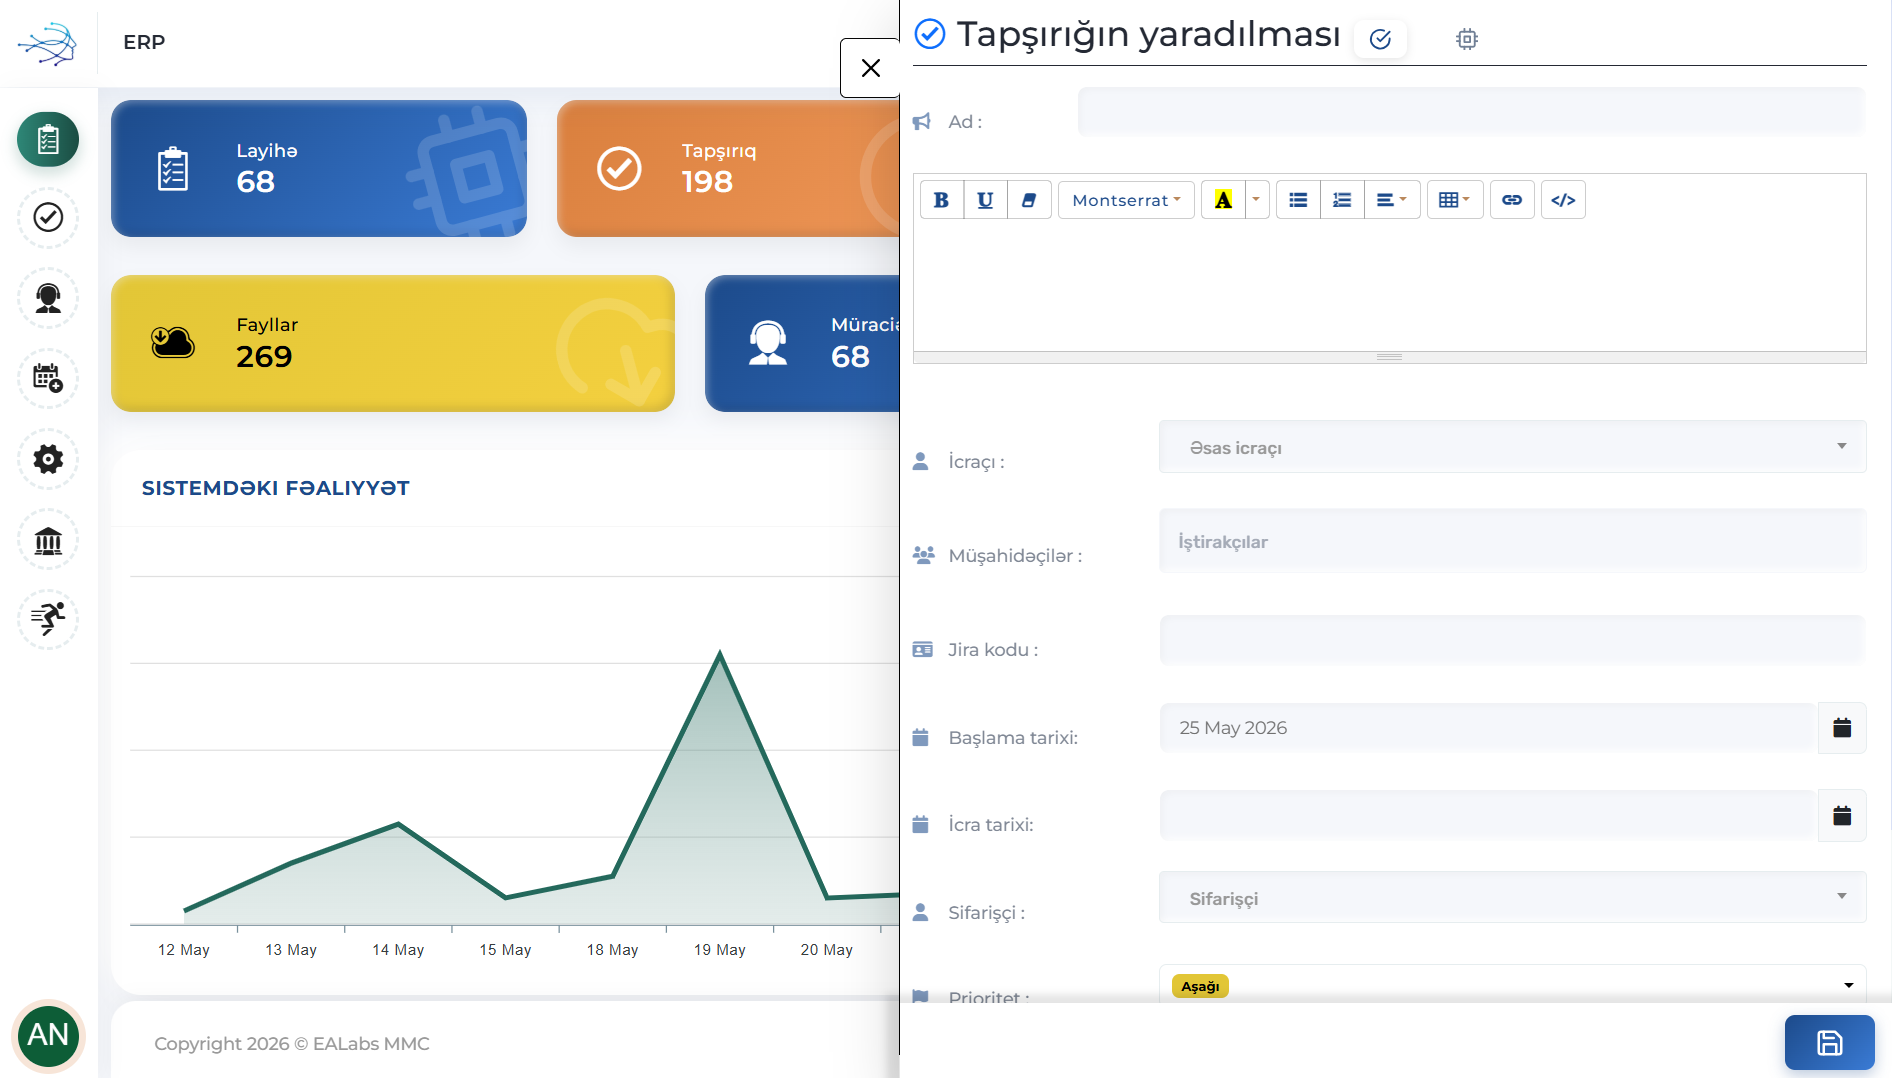Insert a hyperlink
This screenshot has height=1078, width=1892.
point(1512,200)
